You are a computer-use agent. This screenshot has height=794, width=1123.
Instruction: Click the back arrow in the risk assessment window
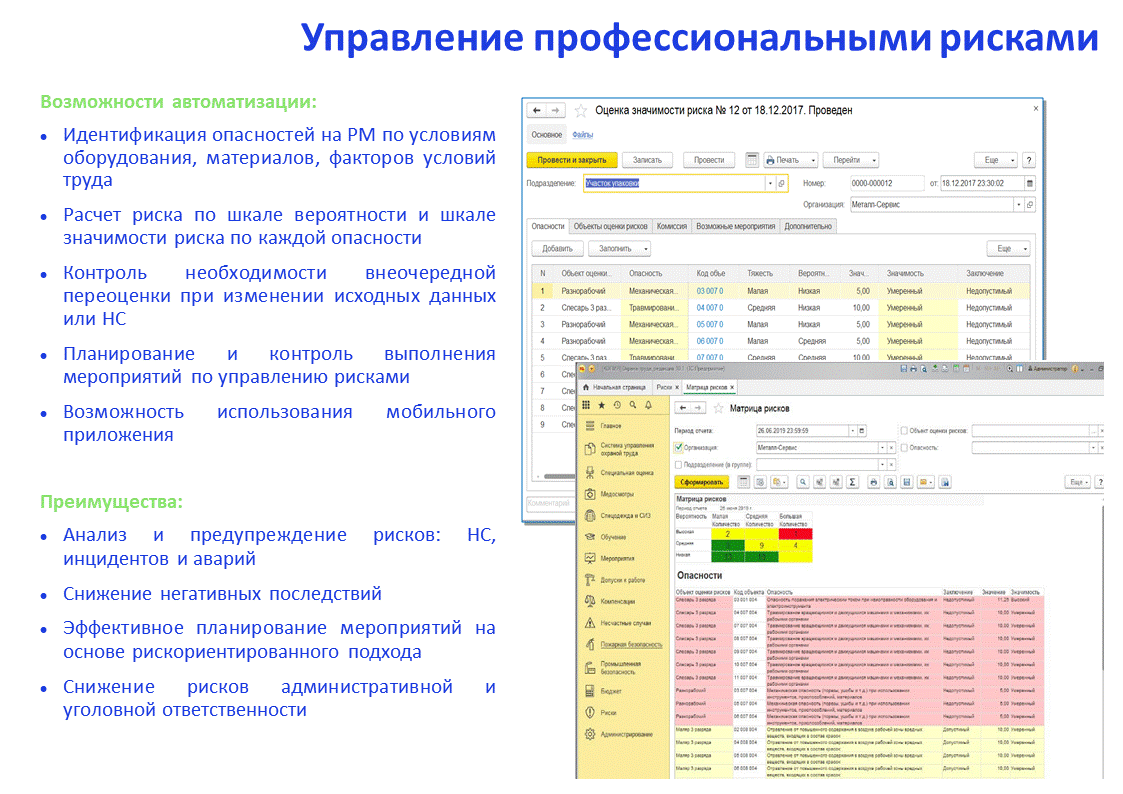pos(537,111)
